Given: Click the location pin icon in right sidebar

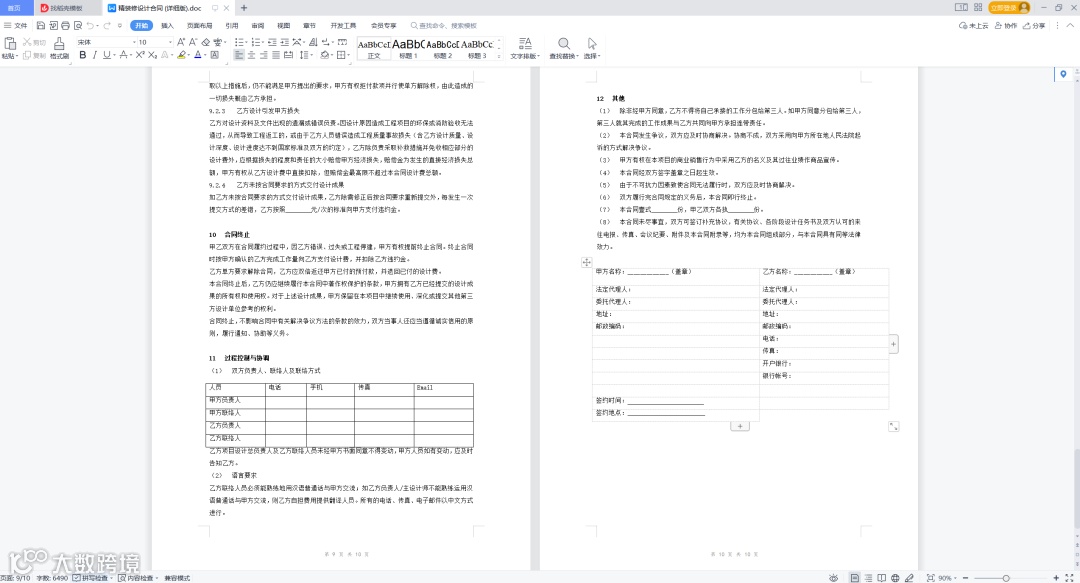Looking at the screenshot, I should click(x=1063, y=74).
